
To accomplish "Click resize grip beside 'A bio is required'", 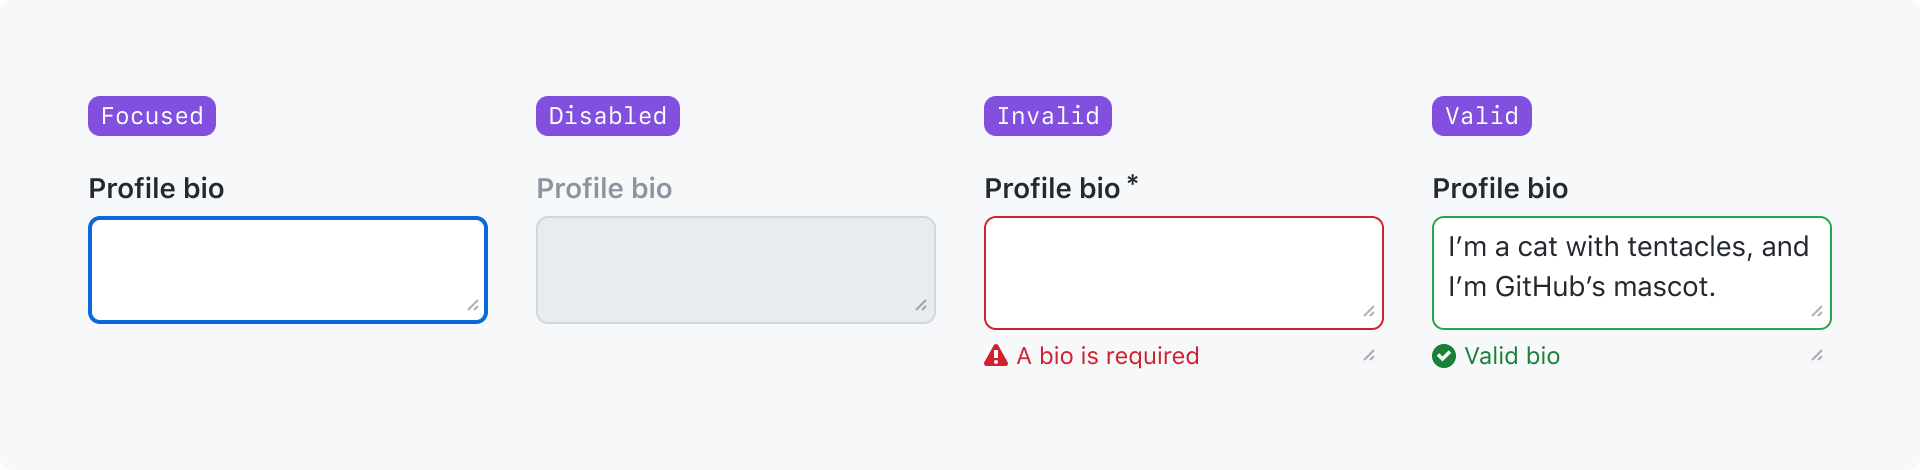I will [x=1369, y=355].
